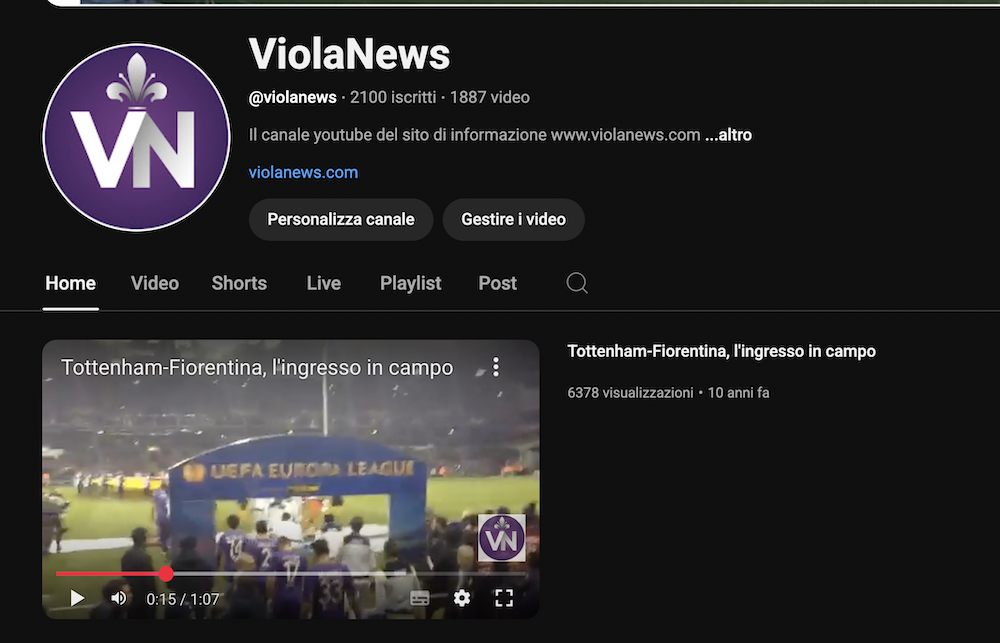Click the featured video frame
Viewport: 1000px width, 643px height.
point(291,479)
